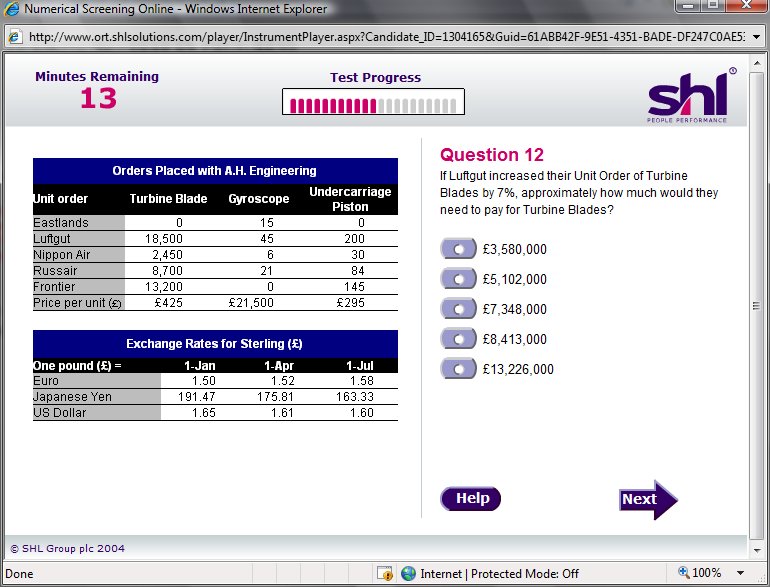This screenshot has width=770, height=587.
Task: Open the zoom level dropdown arrow
Action: point(740,573)
